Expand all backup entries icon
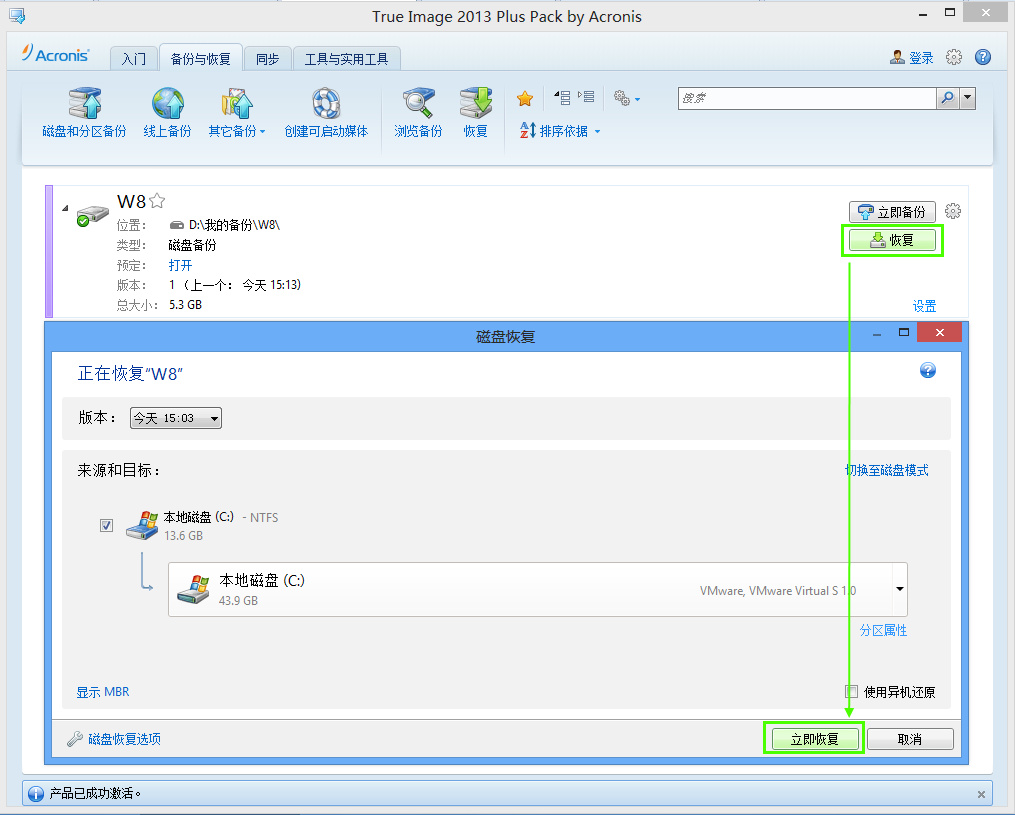This screenshot has height=815, width=1015. (586, 98)
